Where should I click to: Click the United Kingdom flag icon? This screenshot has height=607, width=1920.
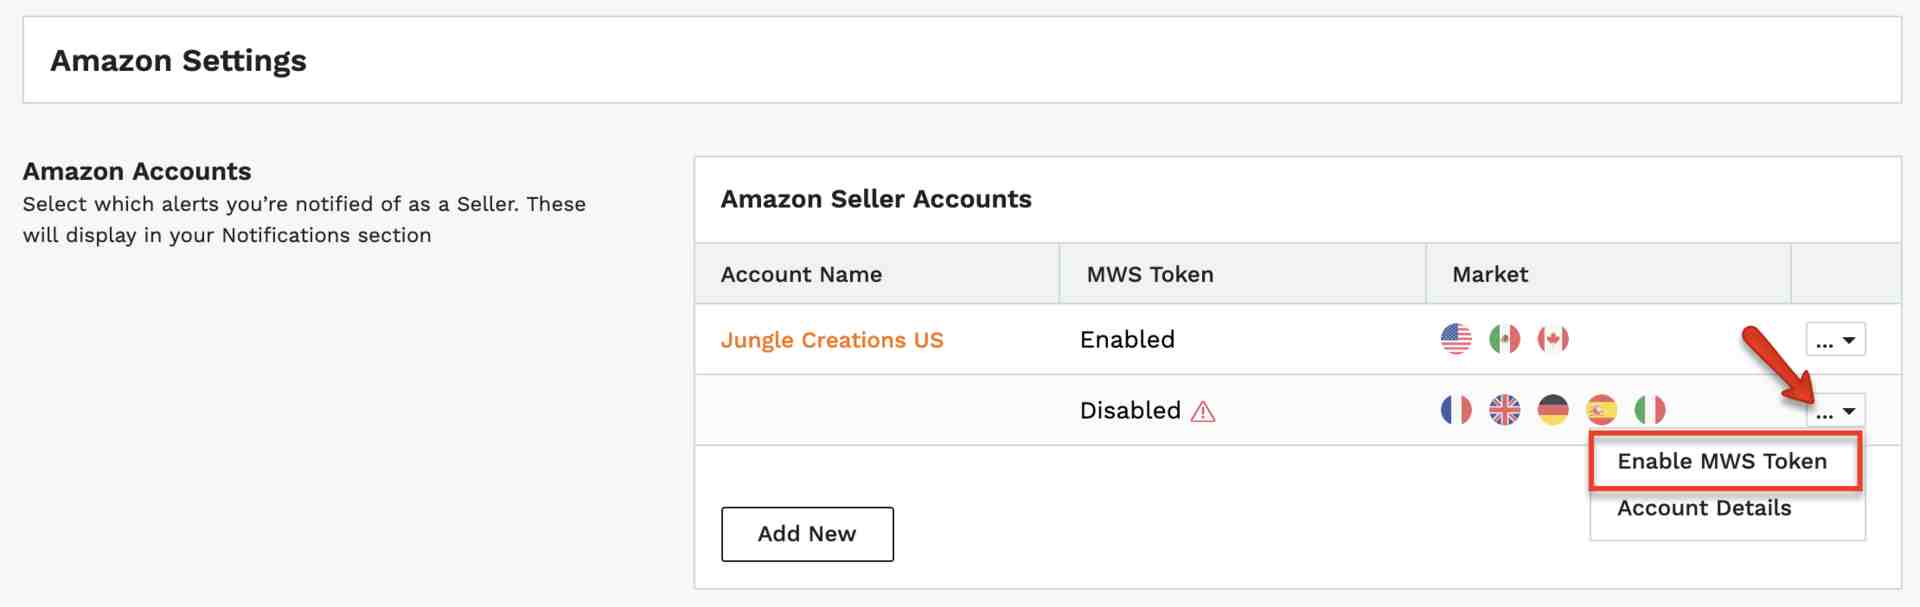coord(1504,410)
